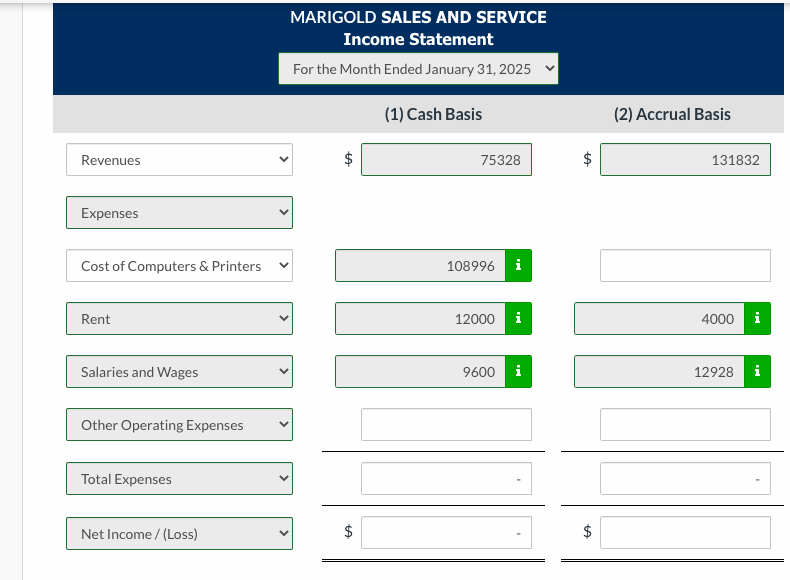Click the '(2) Accrual Basis' column heading
The height and width of the screenshot is (580, 790).
(672, 114)
